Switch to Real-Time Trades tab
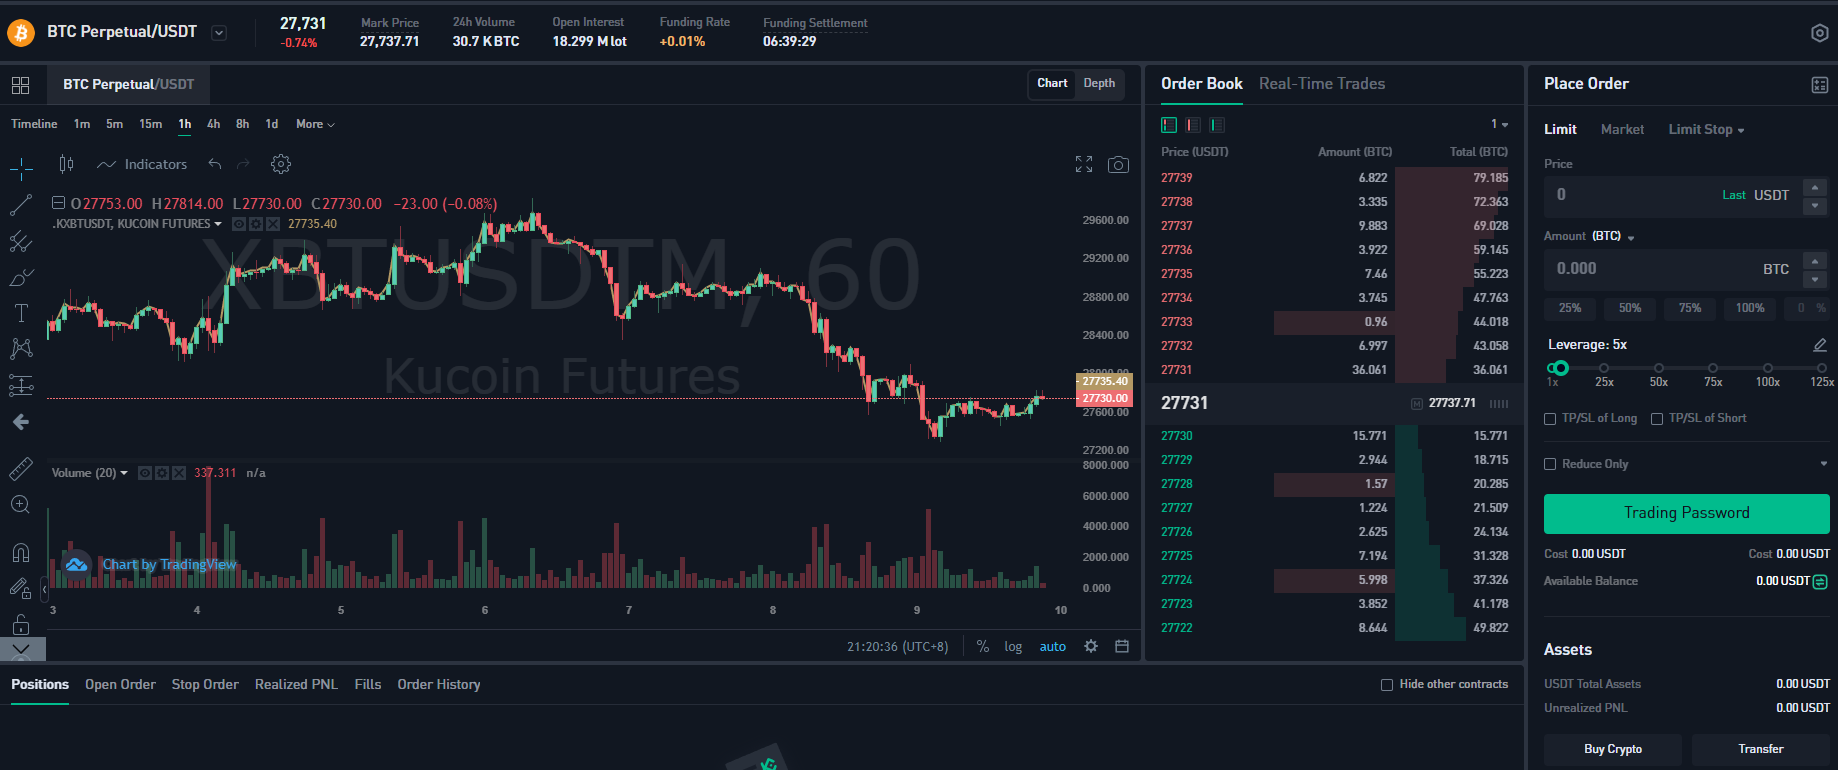The width and height of the screenshot is (1838, 770). pos(1322,84)
